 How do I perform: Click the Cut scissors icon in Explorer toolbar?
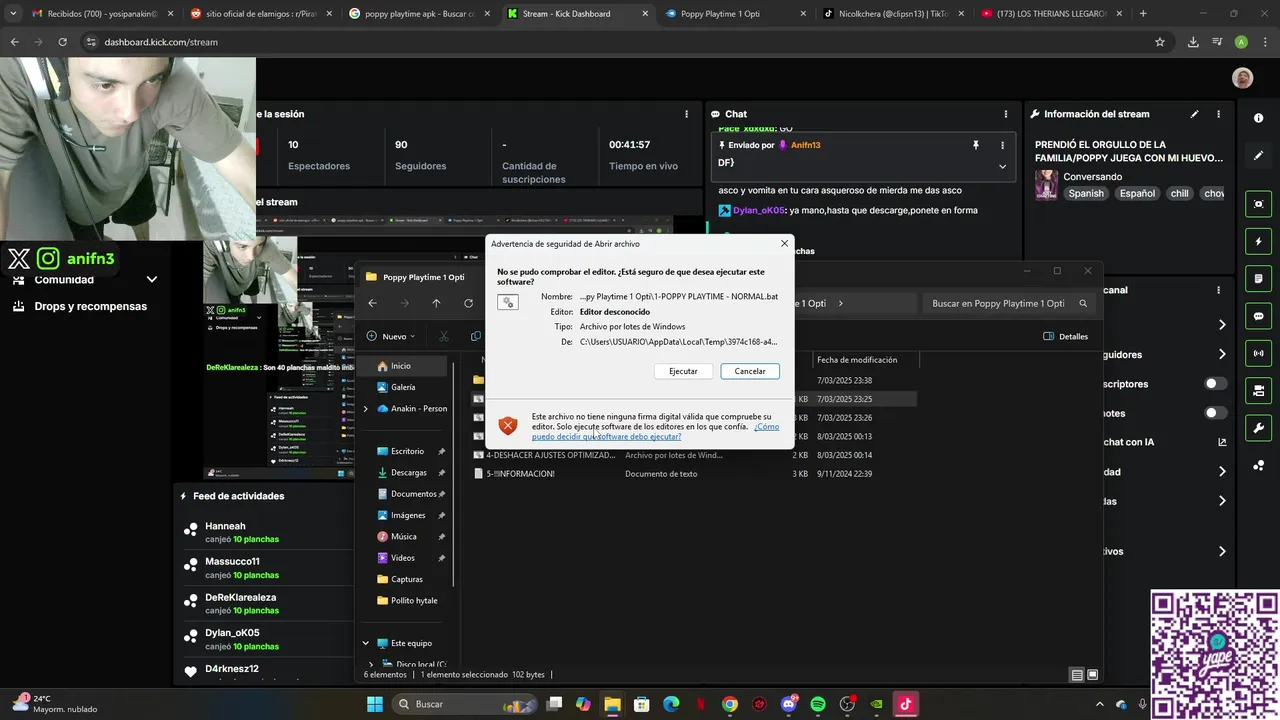pyautogui.click(x=444, y=336)
